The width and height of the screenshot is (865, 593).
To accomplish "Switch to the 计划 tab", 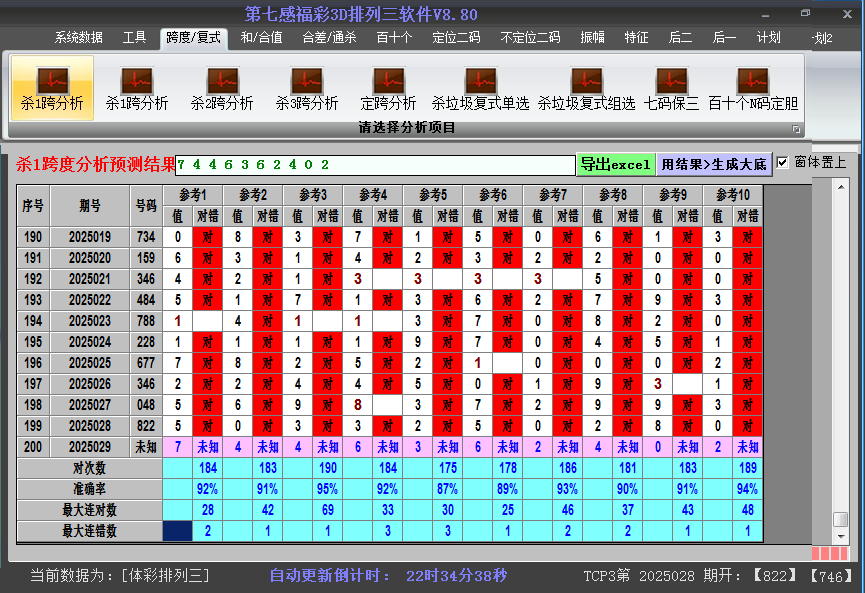I will [768, 38].
